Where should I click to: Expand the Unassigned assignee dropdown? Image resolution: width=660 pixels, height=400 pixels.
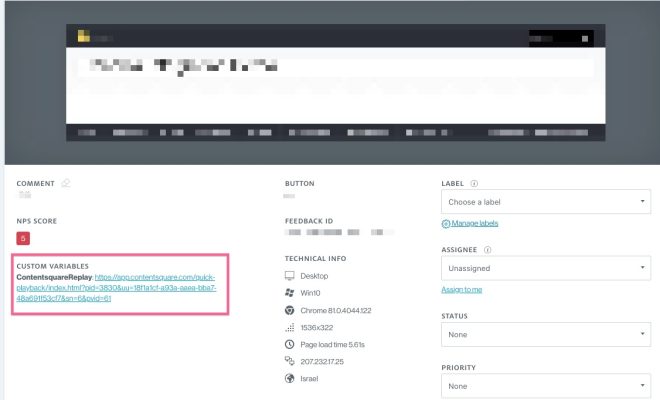pyautogui.click(x=544, y=268)
